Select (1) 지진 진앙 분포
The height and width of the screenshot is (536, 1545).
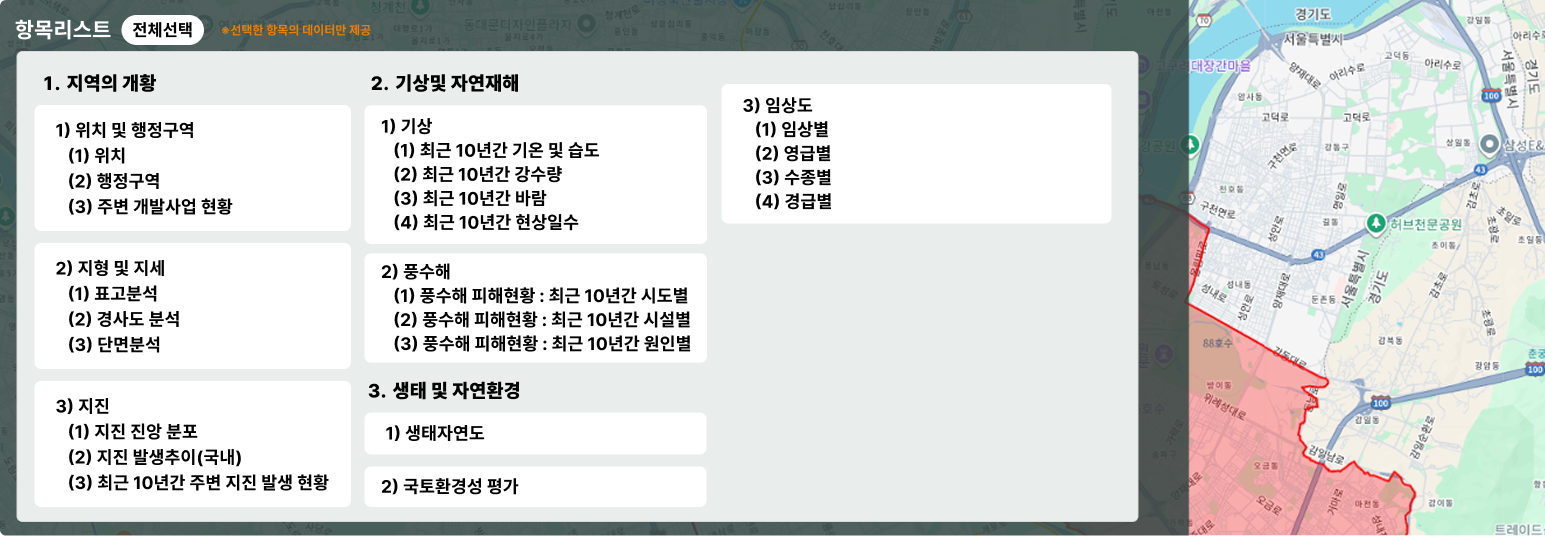pos(133,432)
